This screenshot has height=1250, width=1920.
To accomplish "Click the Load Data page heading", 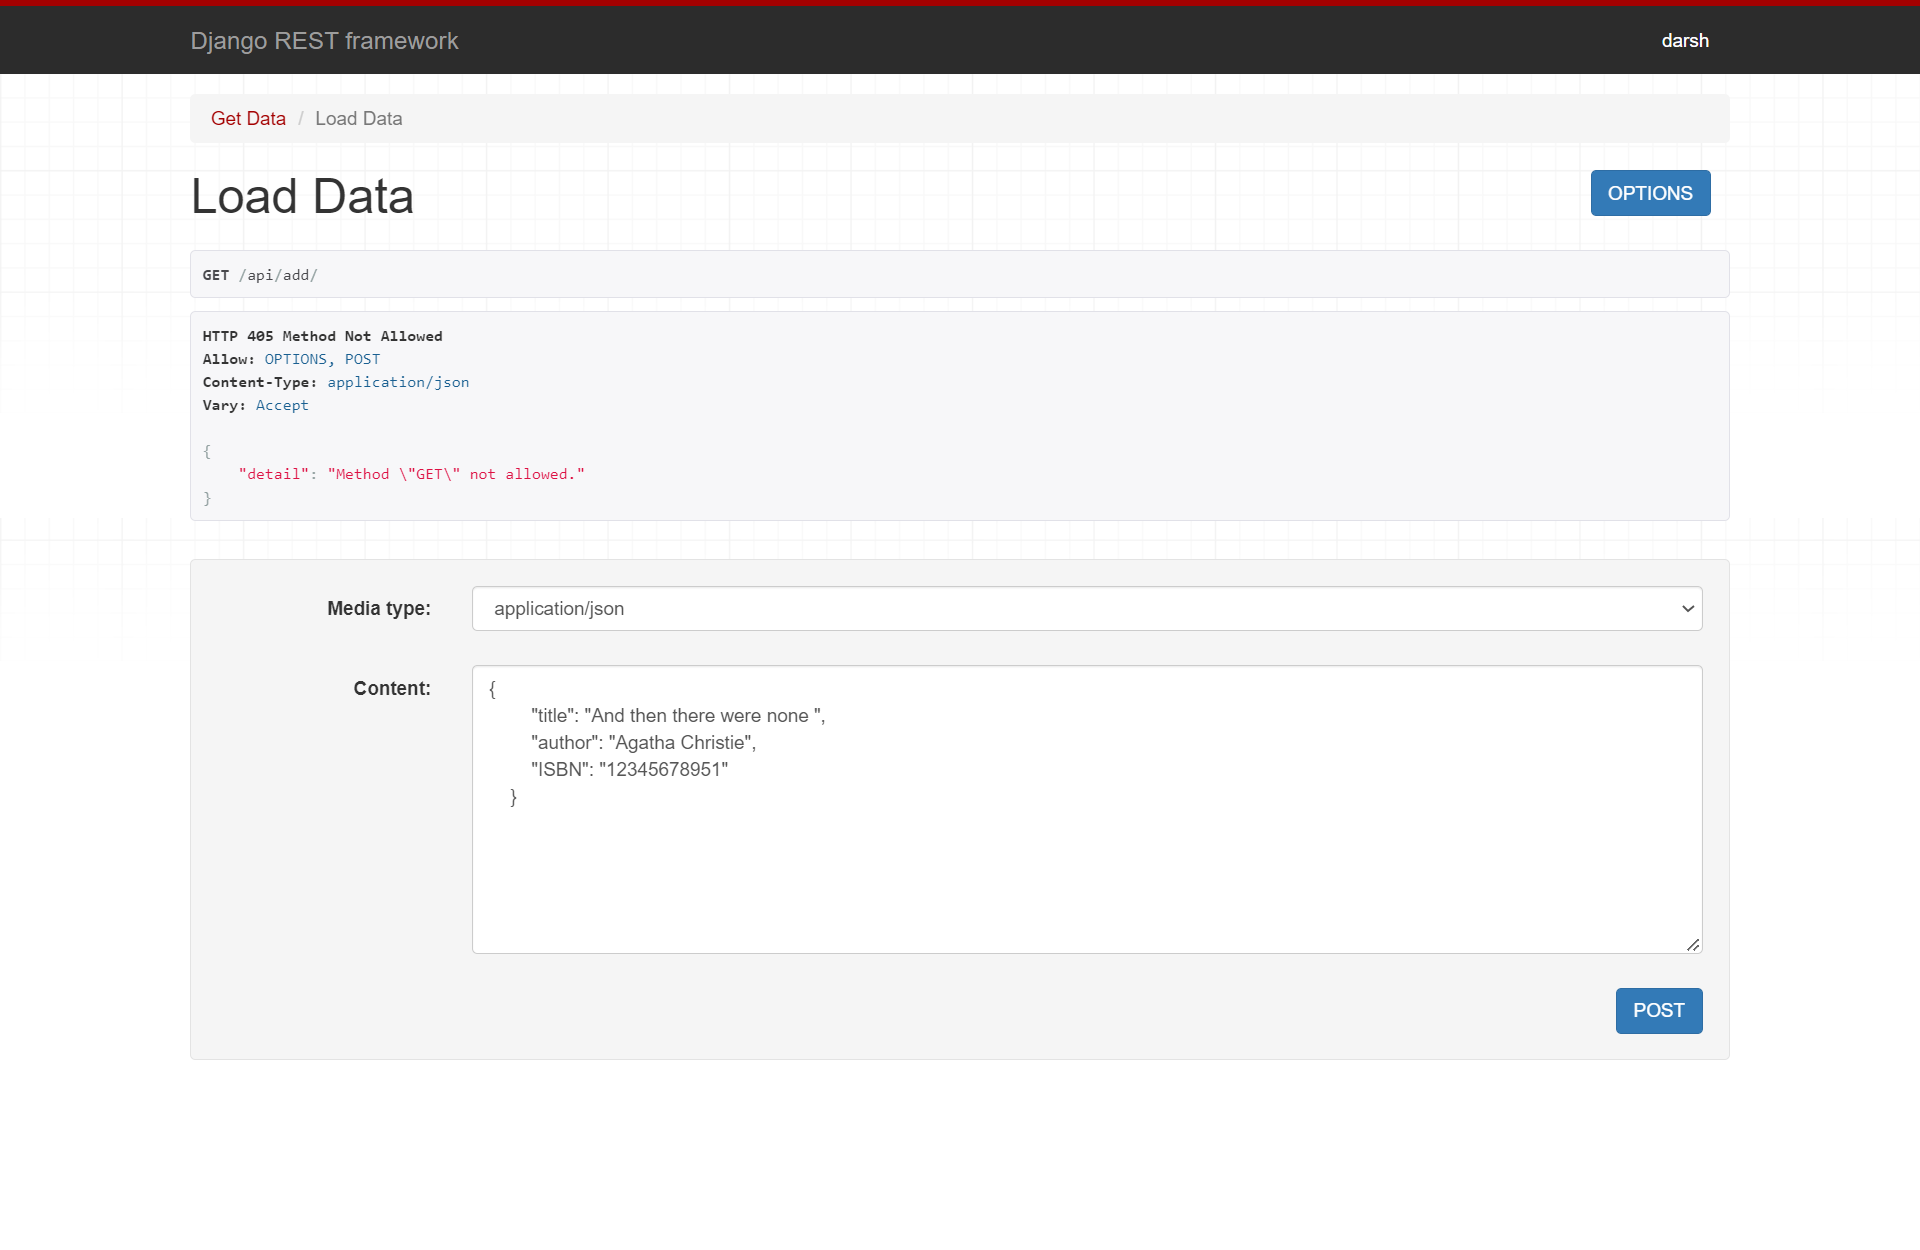I will [x=302, y=196].
